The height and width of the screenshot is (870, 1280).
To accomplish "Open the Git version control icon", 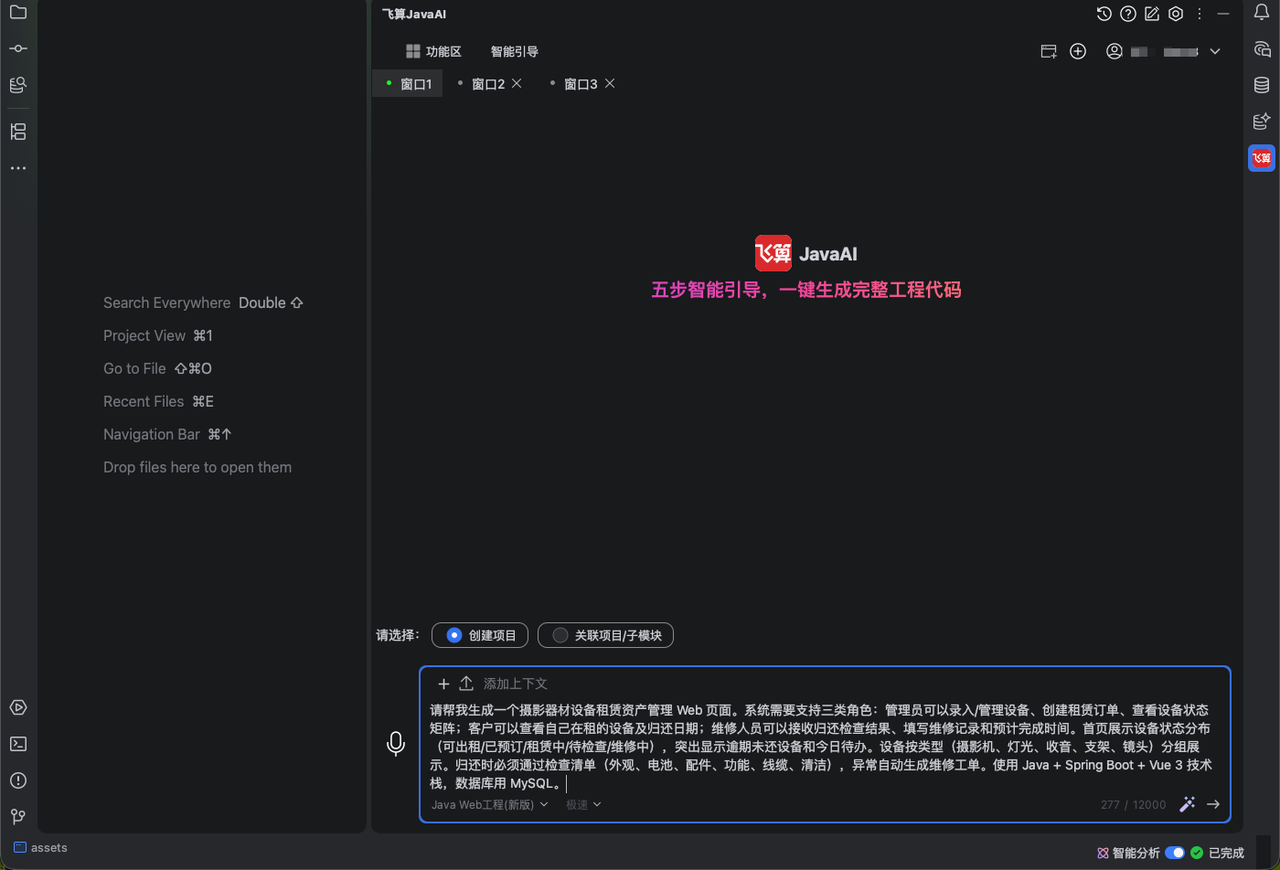I will (18, 816).
